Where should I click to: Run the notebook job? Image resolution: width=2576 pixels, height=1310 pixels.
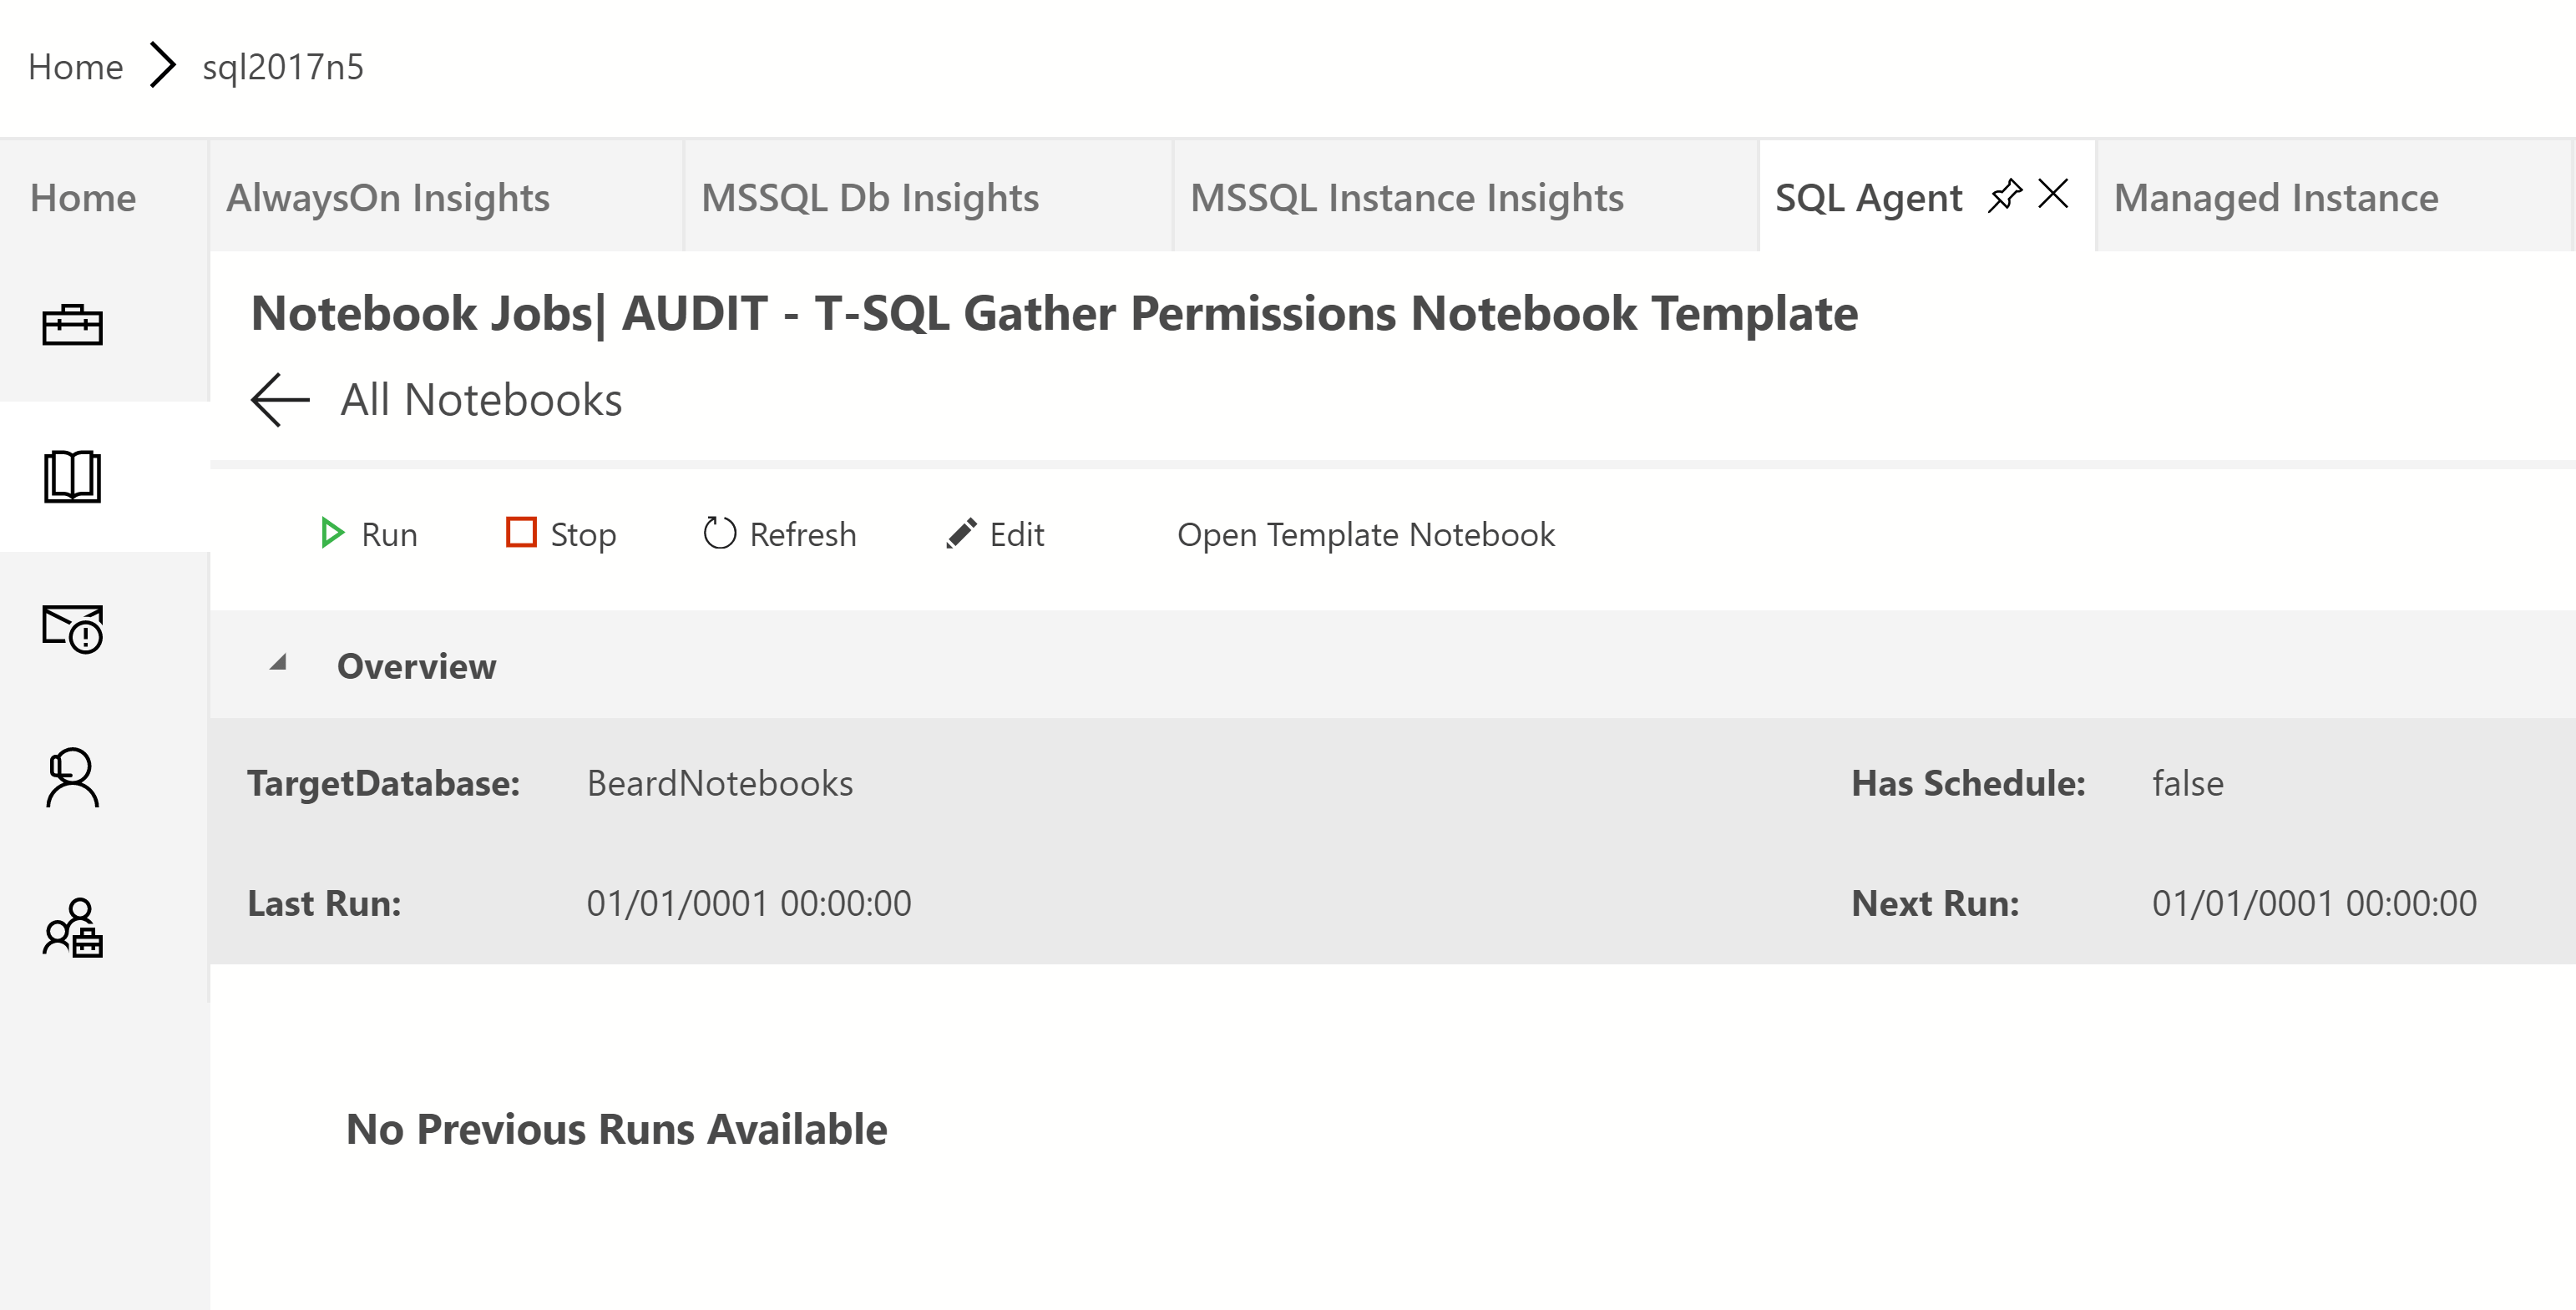click(x=368, y=534)
